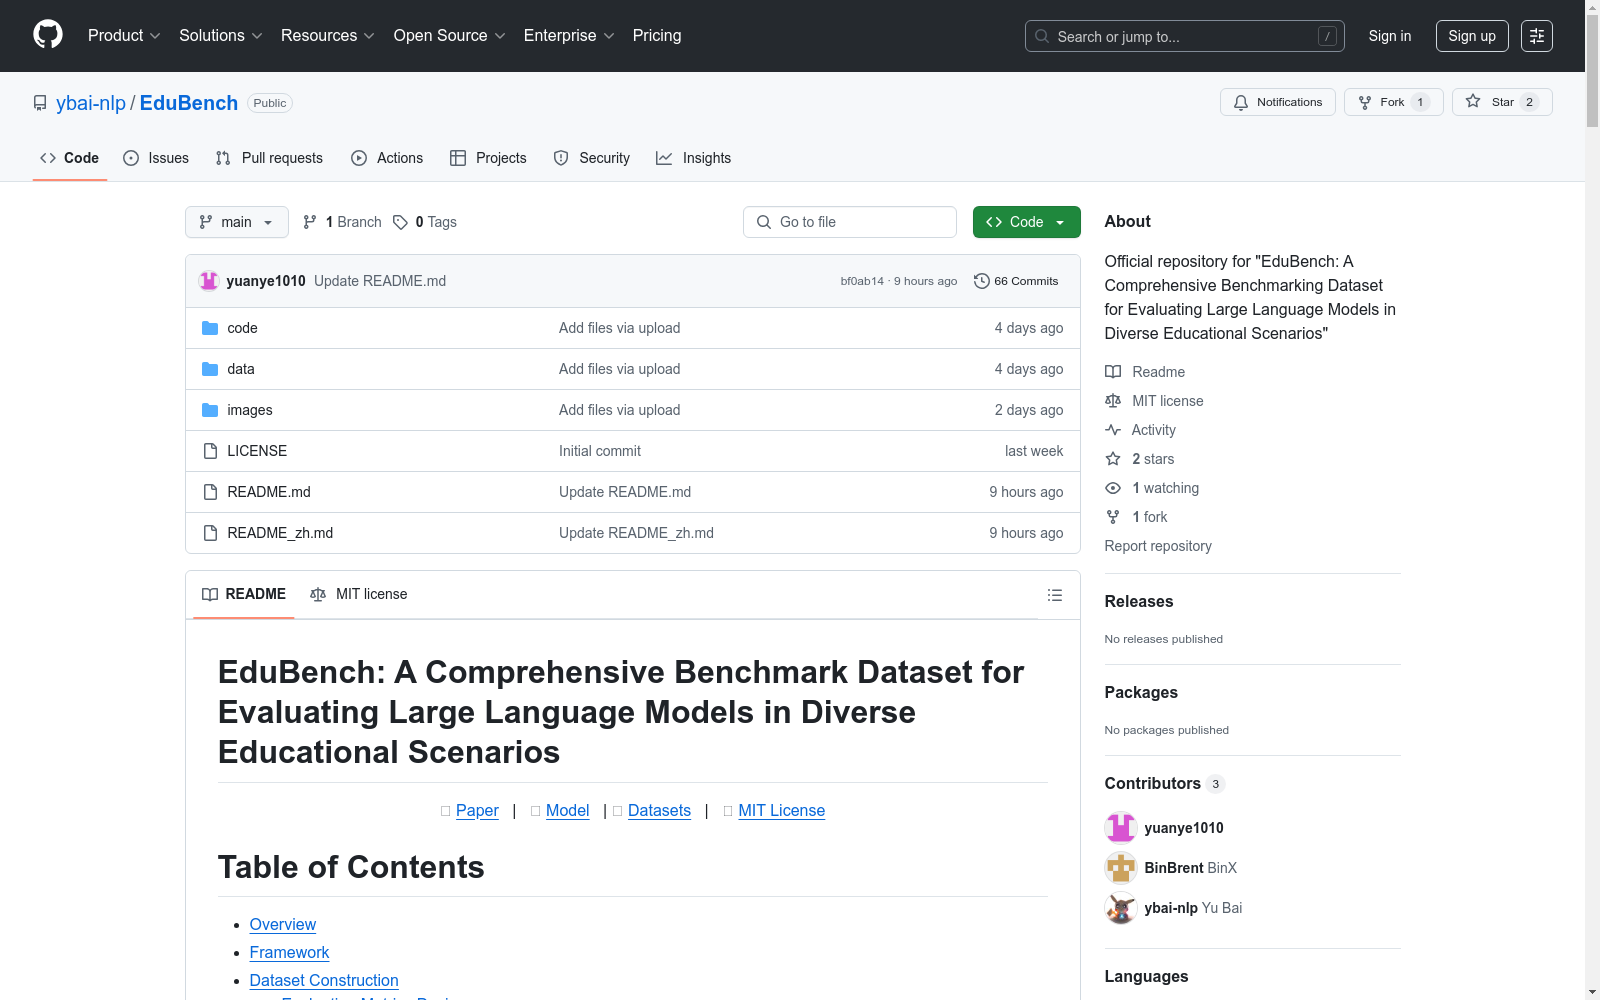Click the tag icon next to 0 Tags
Image resolution: width=1600 pixels, height=1000 pixels.
tap(400, 222)
